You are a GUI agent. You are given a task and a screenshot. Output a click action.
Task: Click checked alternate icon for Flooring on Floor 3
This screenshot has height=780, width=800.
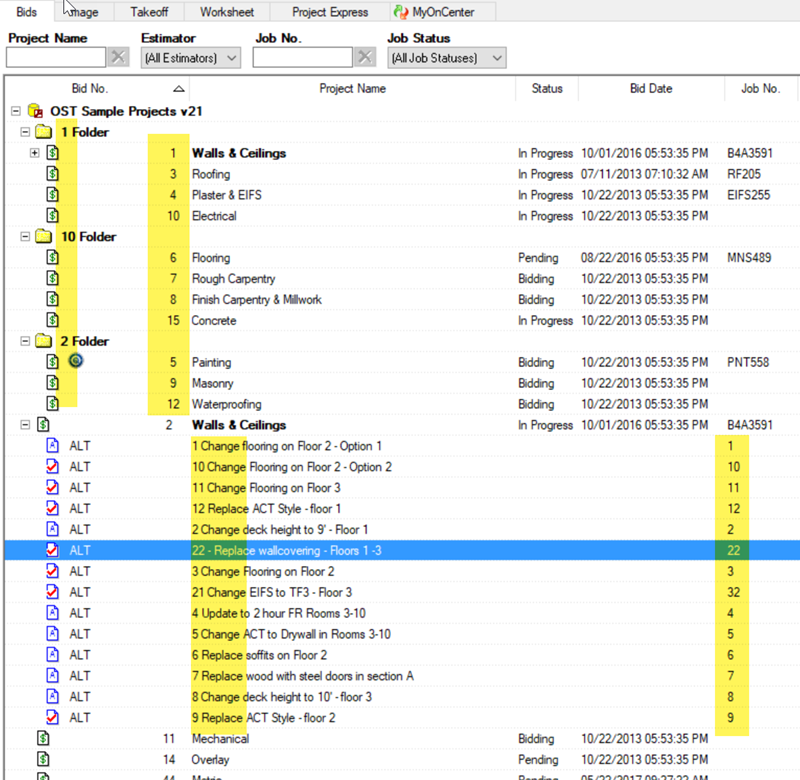click(53, 487)
